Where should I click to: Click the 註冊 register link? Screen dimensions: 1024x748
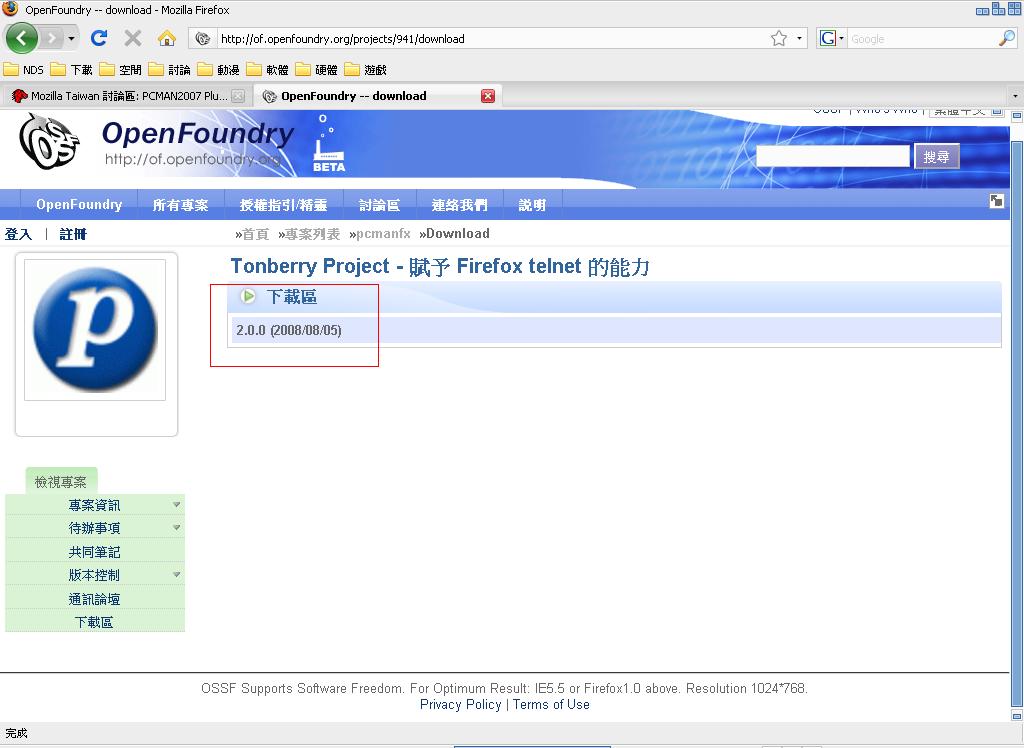coord(72,234)
